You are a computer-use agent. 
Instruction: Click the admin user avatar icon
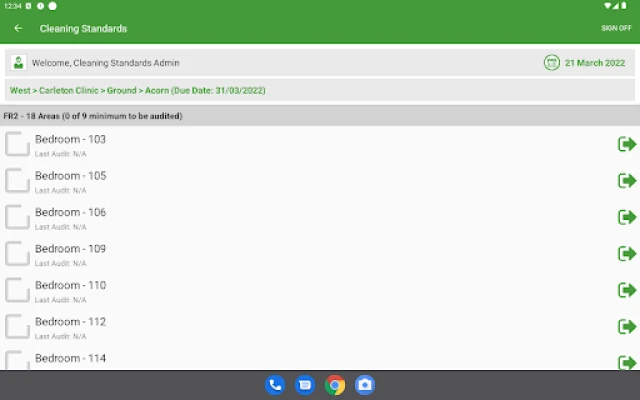pos(18,63)
